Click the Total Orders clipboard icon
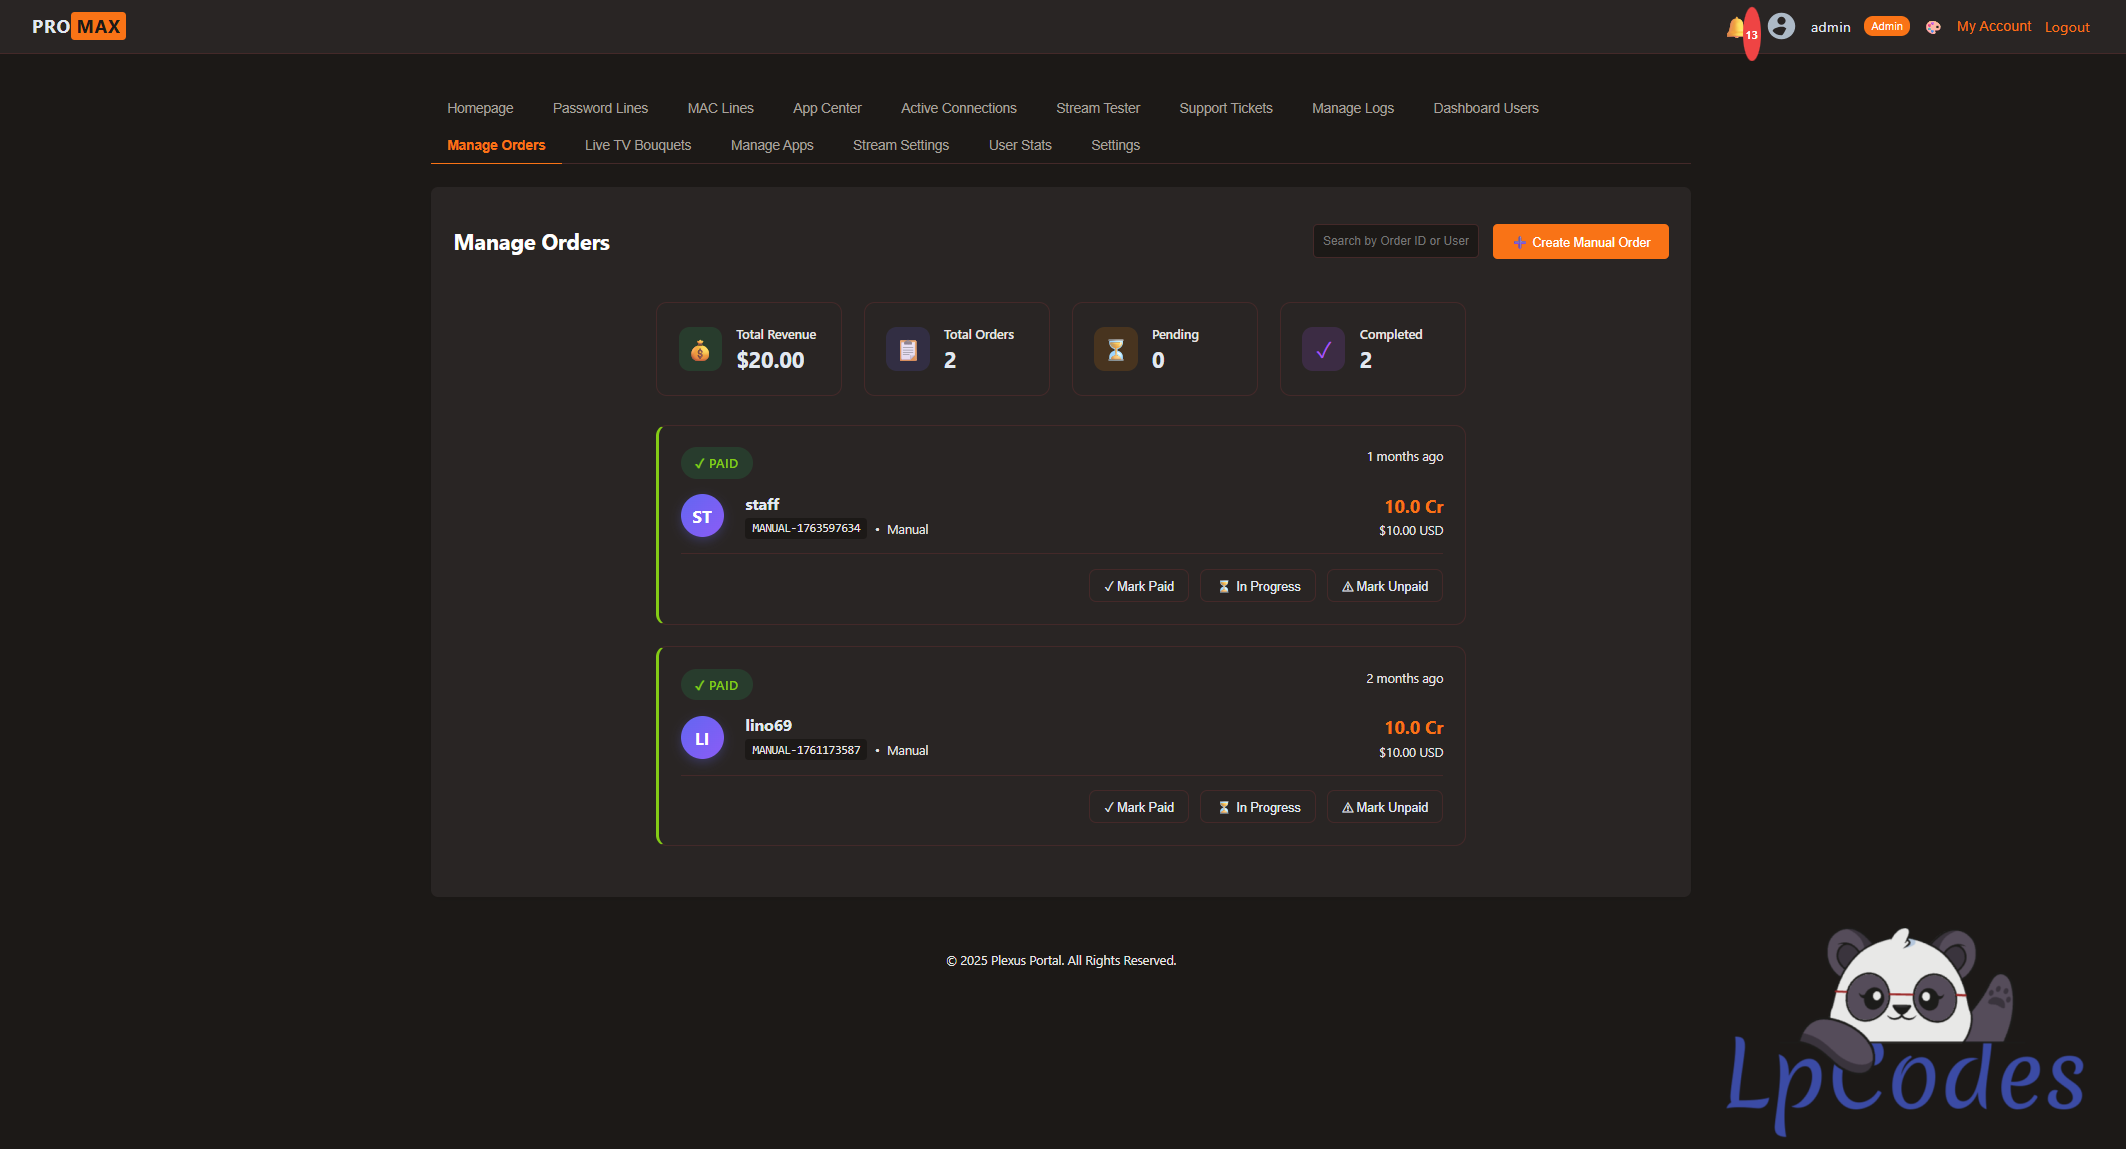2126x1149 pixels. click(x=908, y=350)
